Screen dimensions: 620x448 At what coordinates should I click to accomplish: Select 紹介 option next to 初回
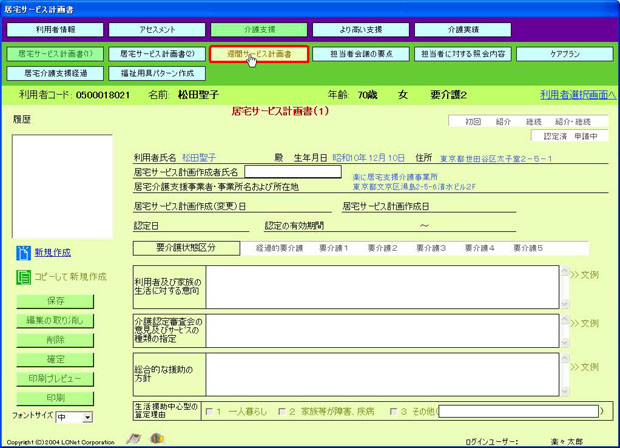(x=503, y=122)
